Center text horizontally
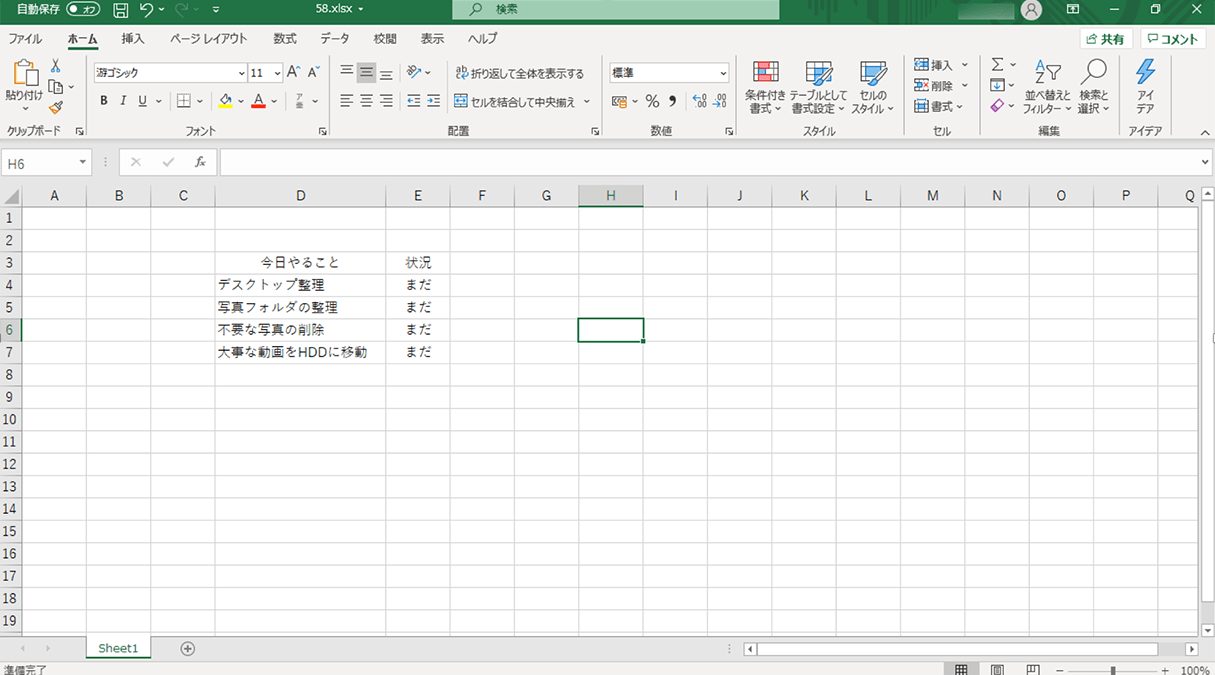 [366, 101]
